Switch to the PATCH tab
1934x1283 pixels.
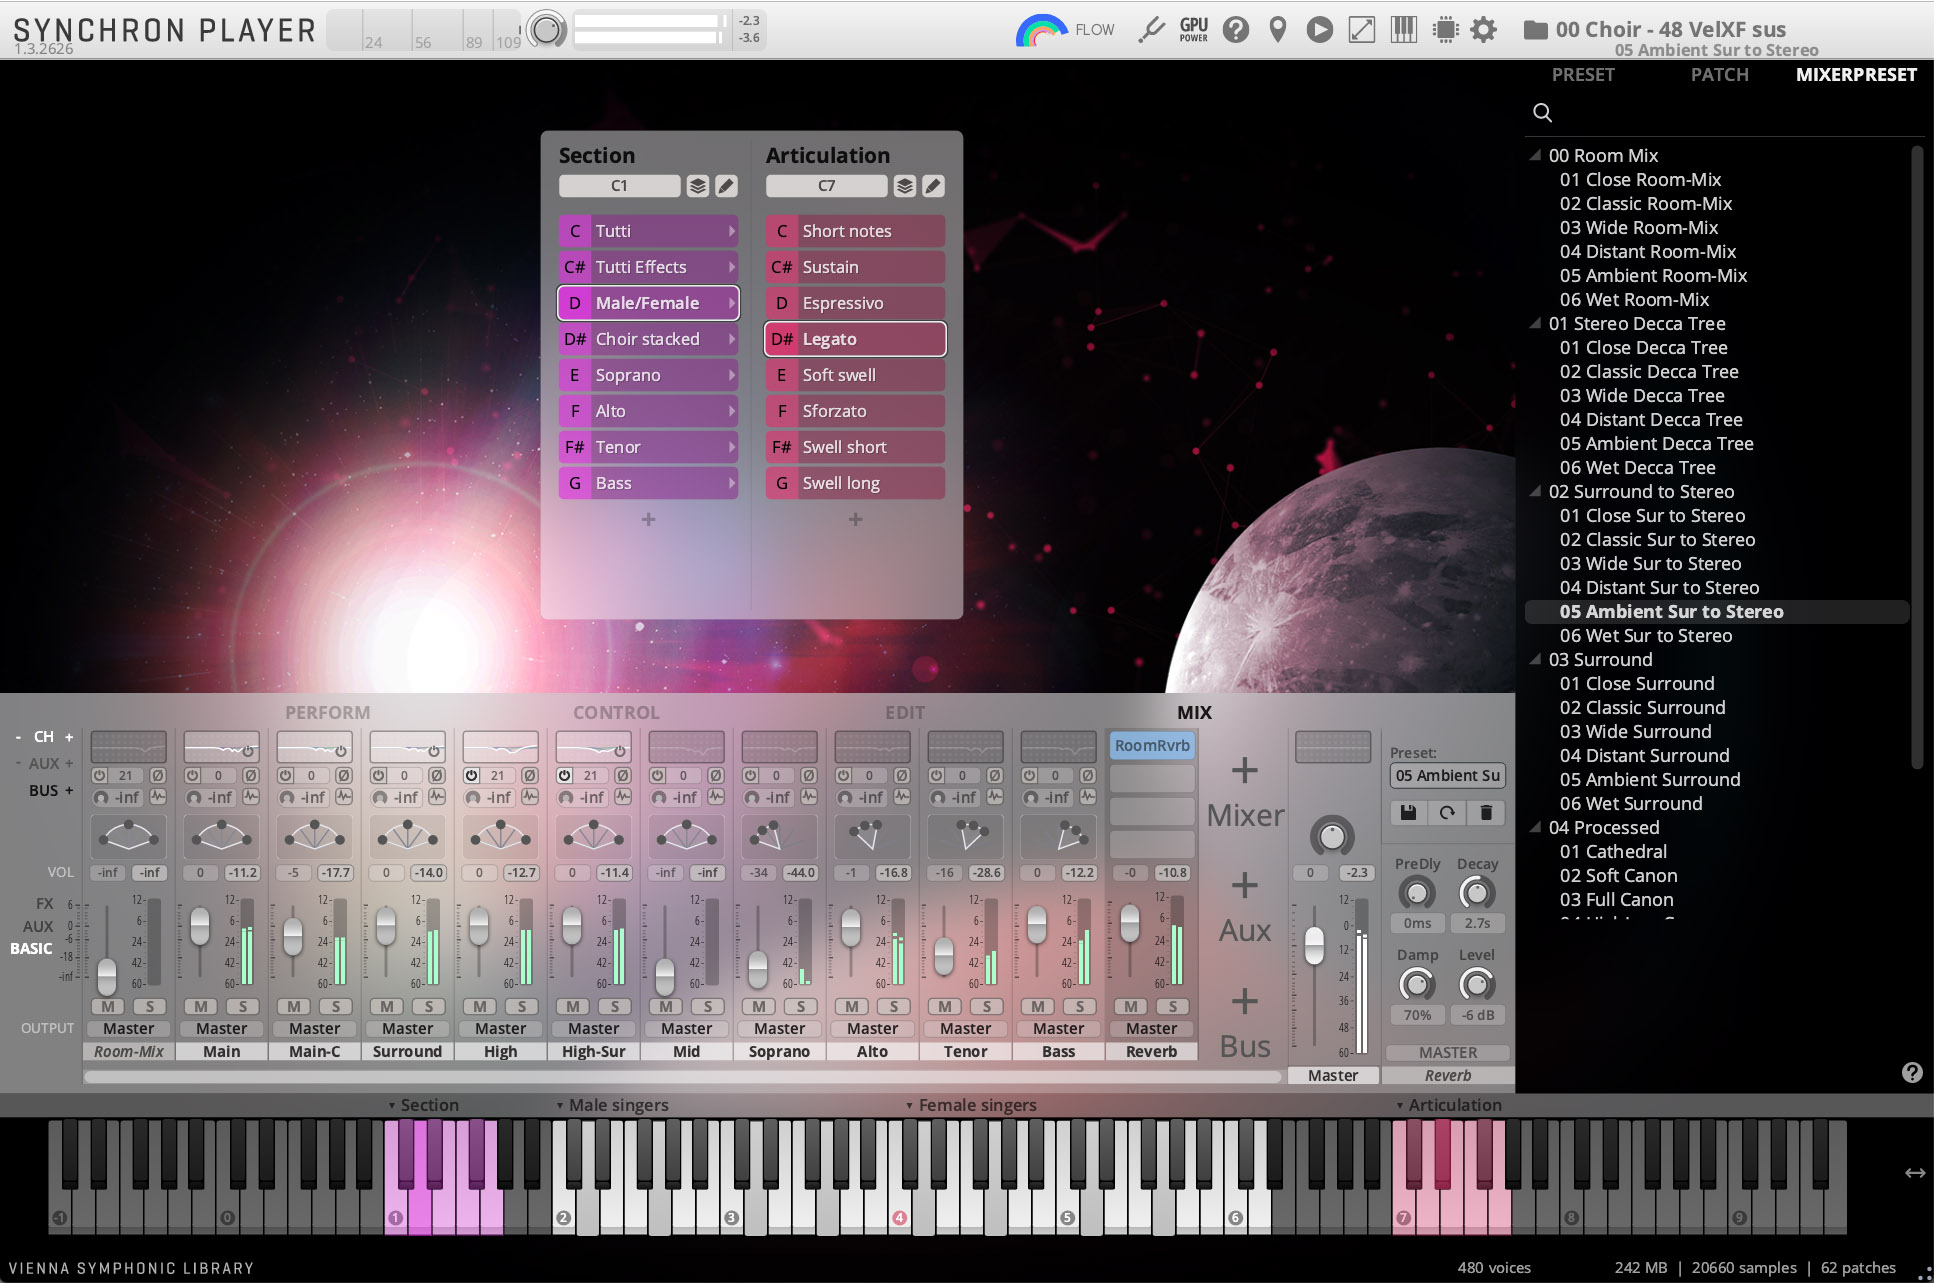tap(1719, 75)
